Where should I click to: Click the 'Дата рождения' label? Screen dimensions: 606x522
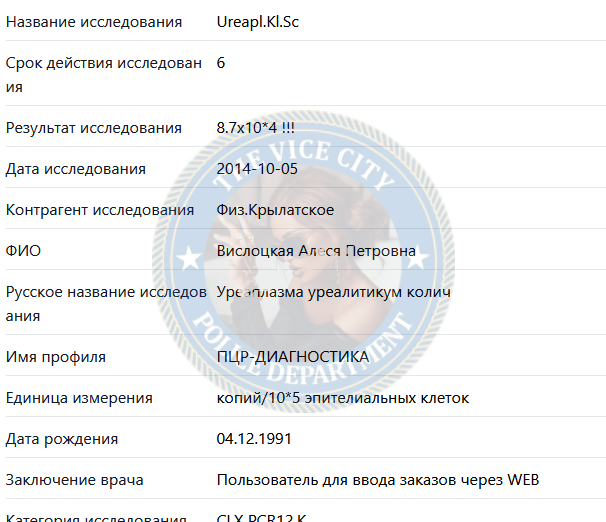point(62,439)
